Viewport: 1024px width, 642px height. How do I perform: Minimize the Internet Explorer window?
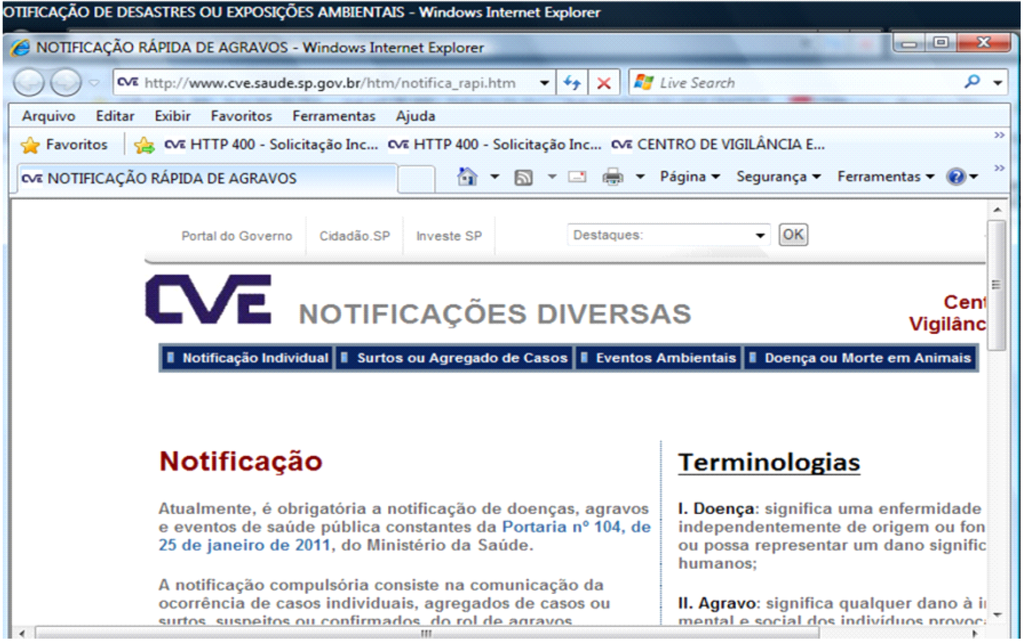tap(909, 42)
